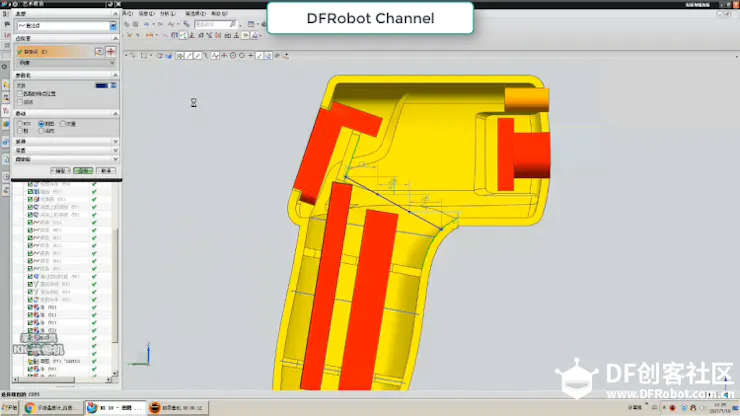Screen dimensions: 740x416
Task: Click the wrench icon inside the command finder box
Action: click(233, 24)
